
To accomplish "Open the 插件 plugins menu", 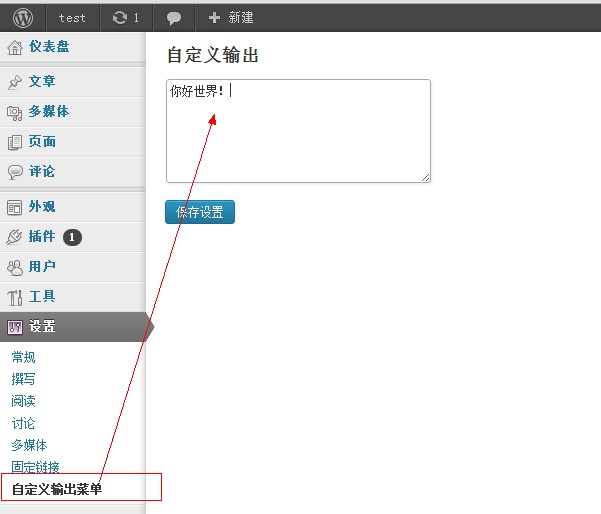I will 42,237.
